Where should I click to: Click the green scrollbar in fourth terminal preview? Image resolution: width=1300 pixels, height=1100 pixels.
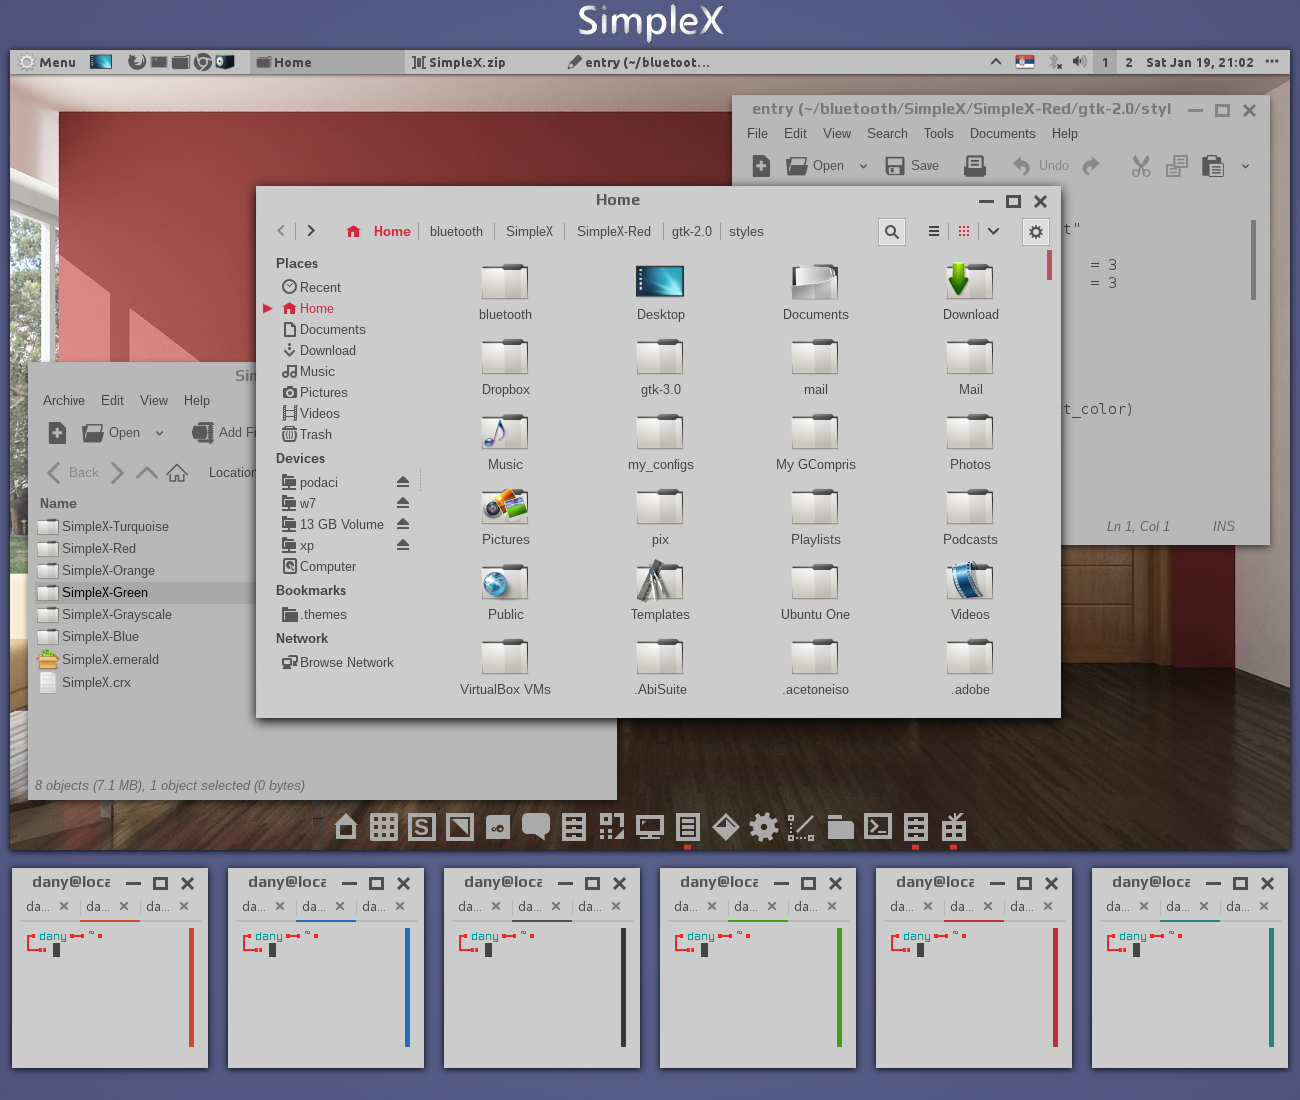pos(839,987)
